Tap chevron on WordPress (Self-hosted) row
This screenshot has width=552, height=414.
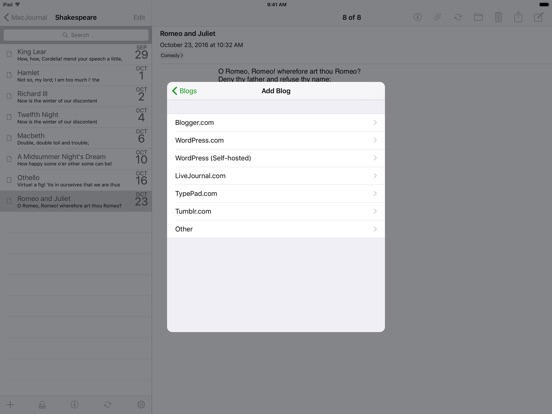(375, 158)
